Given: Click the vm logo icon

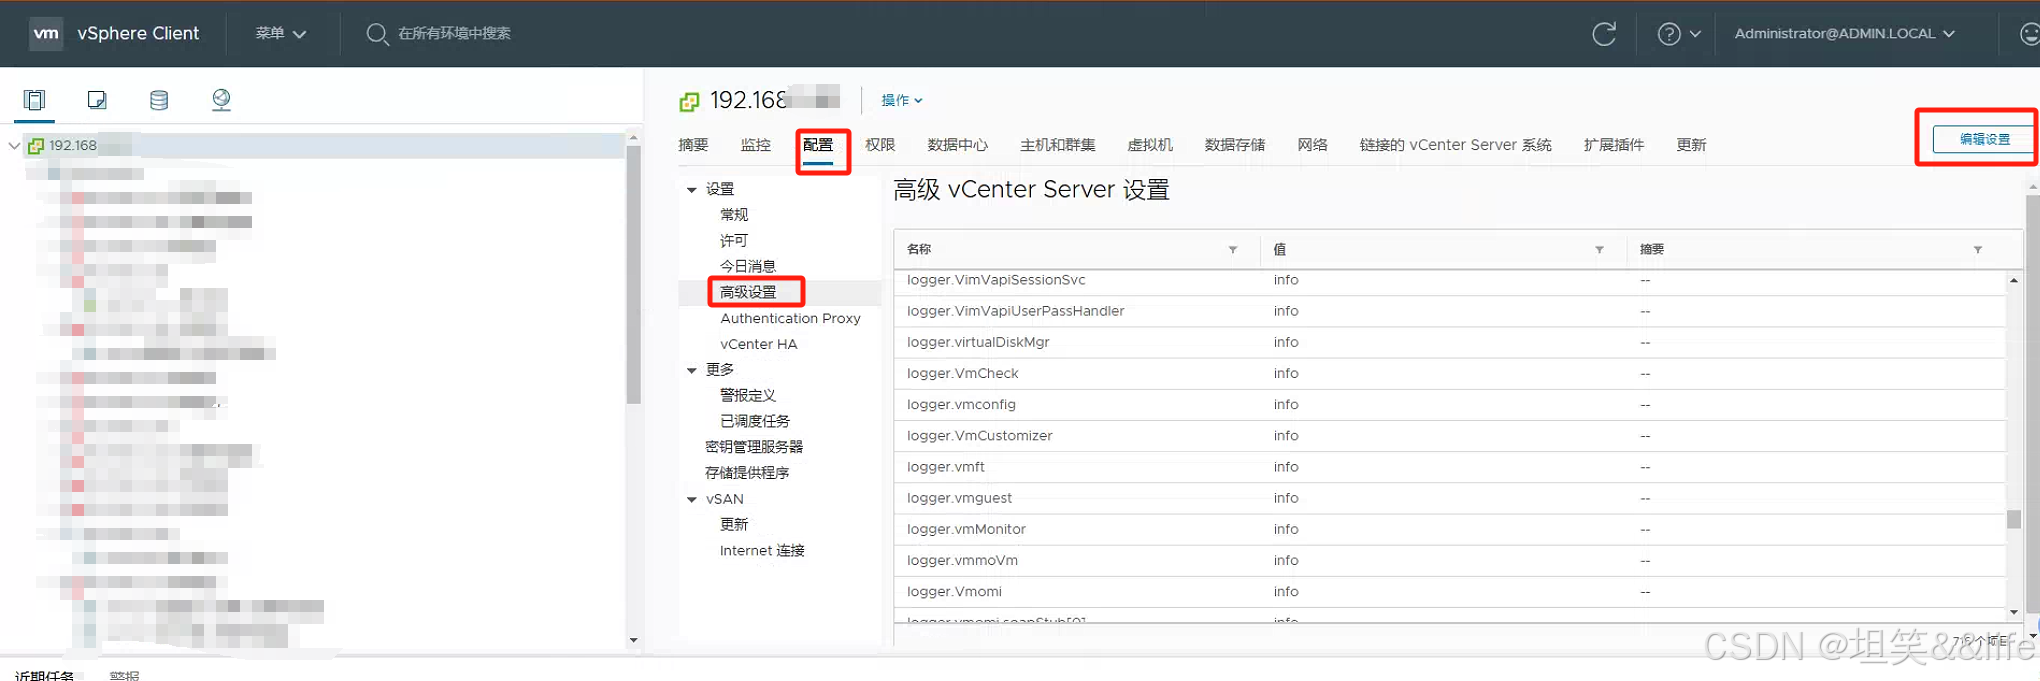Looking at the screenshot, I should 46,33.
